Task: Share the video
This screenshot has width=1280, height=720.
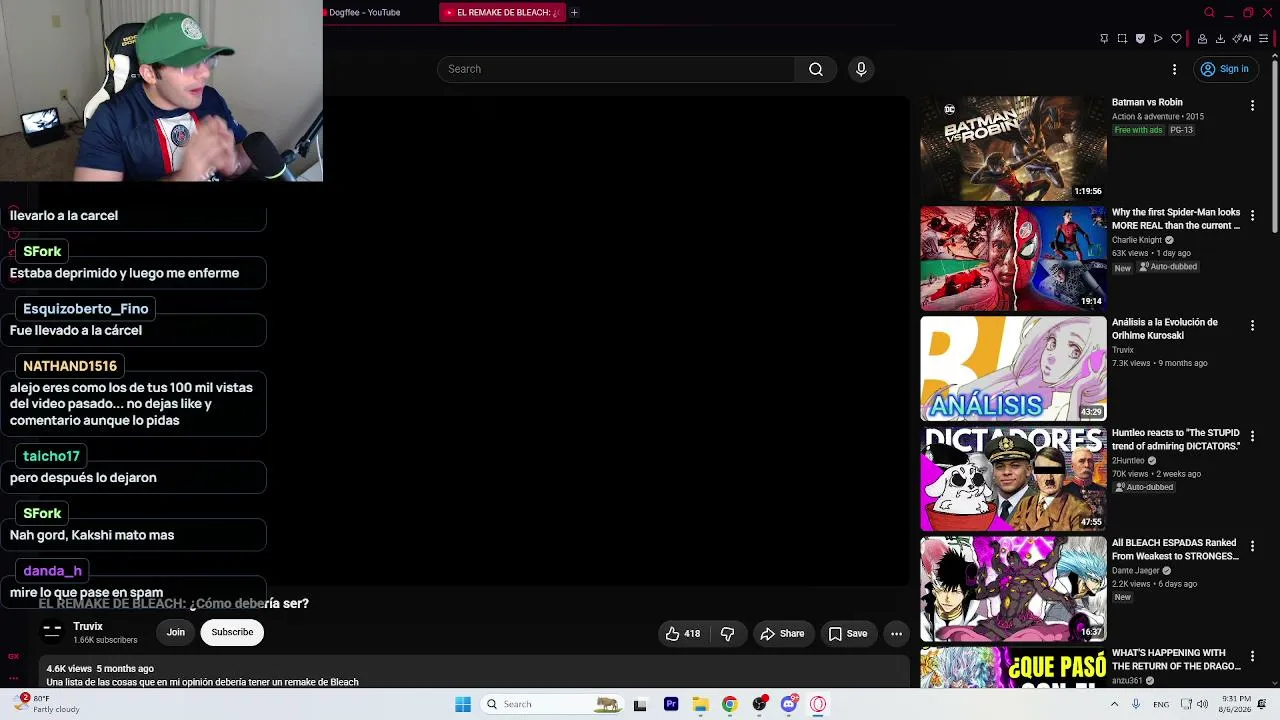Action: [782, 633]
